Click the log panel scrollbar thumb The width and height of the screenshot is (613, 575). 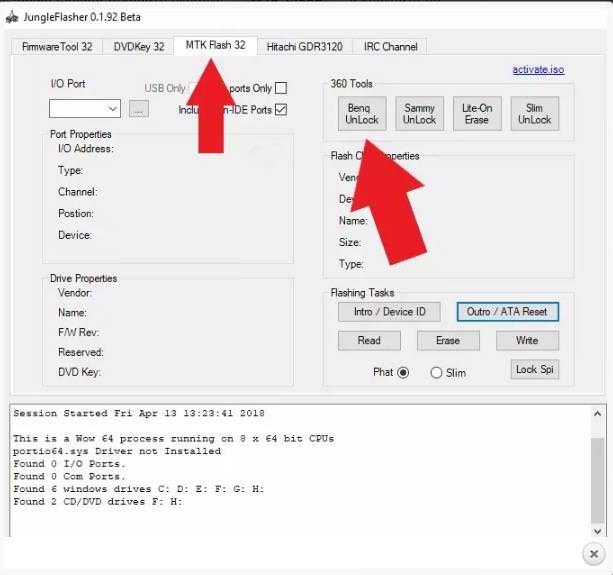(x=597, y=481)
